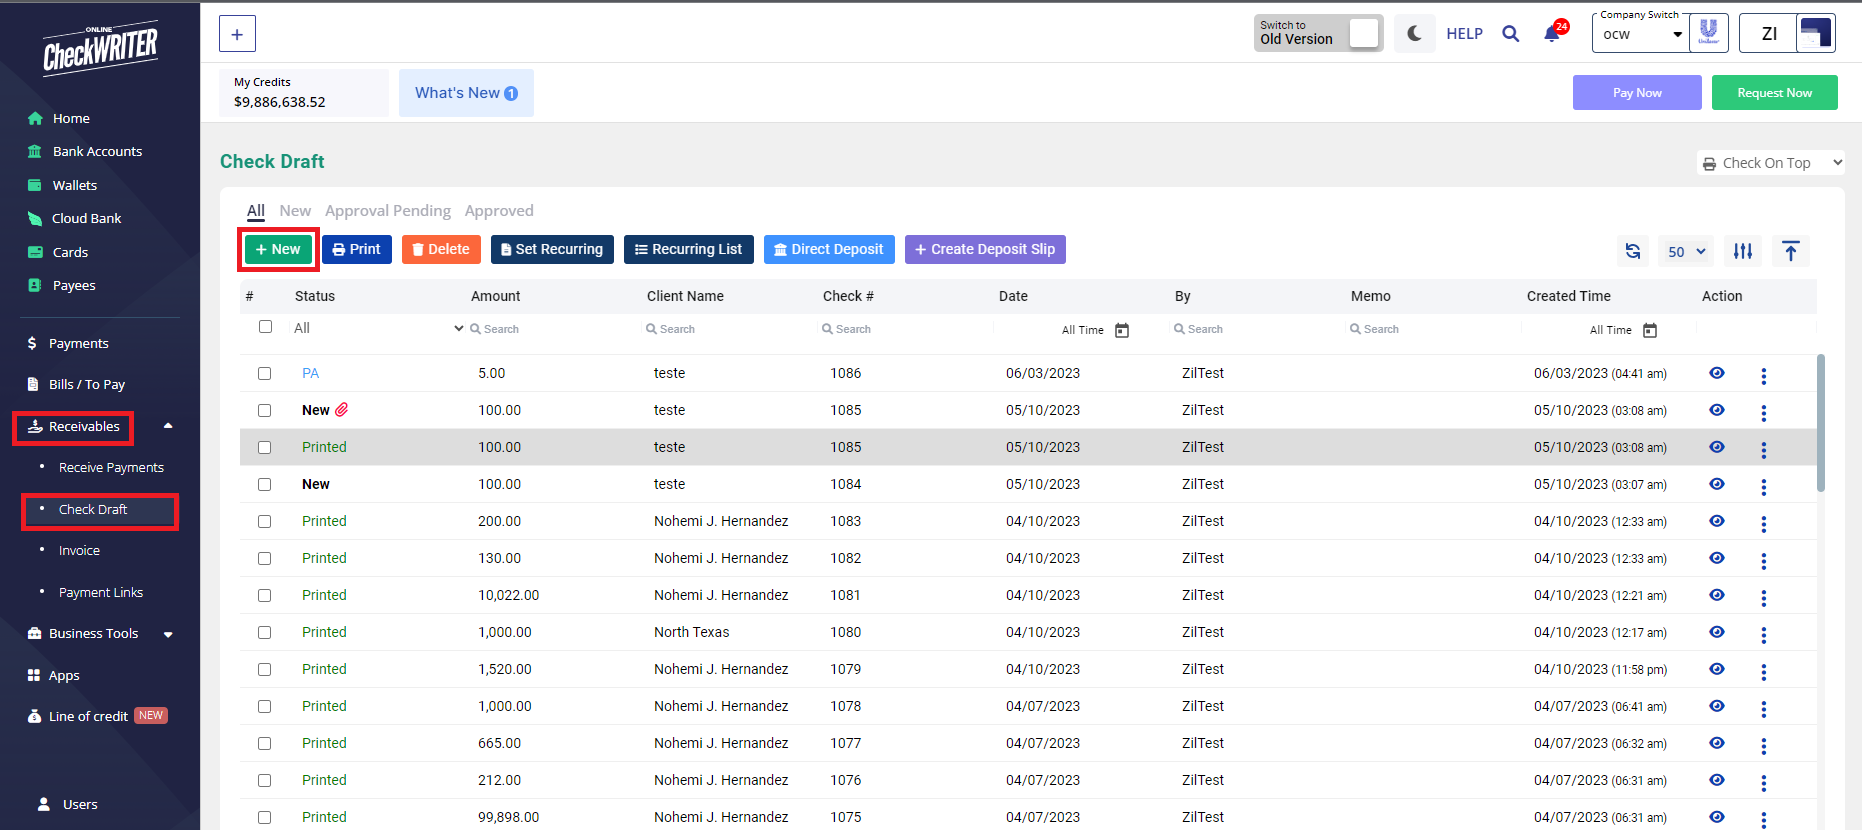The width and height of the screenshot is (1862, 830).
Task: Open three-dot menu for check 1086
Action: [x=1763, y=376]
